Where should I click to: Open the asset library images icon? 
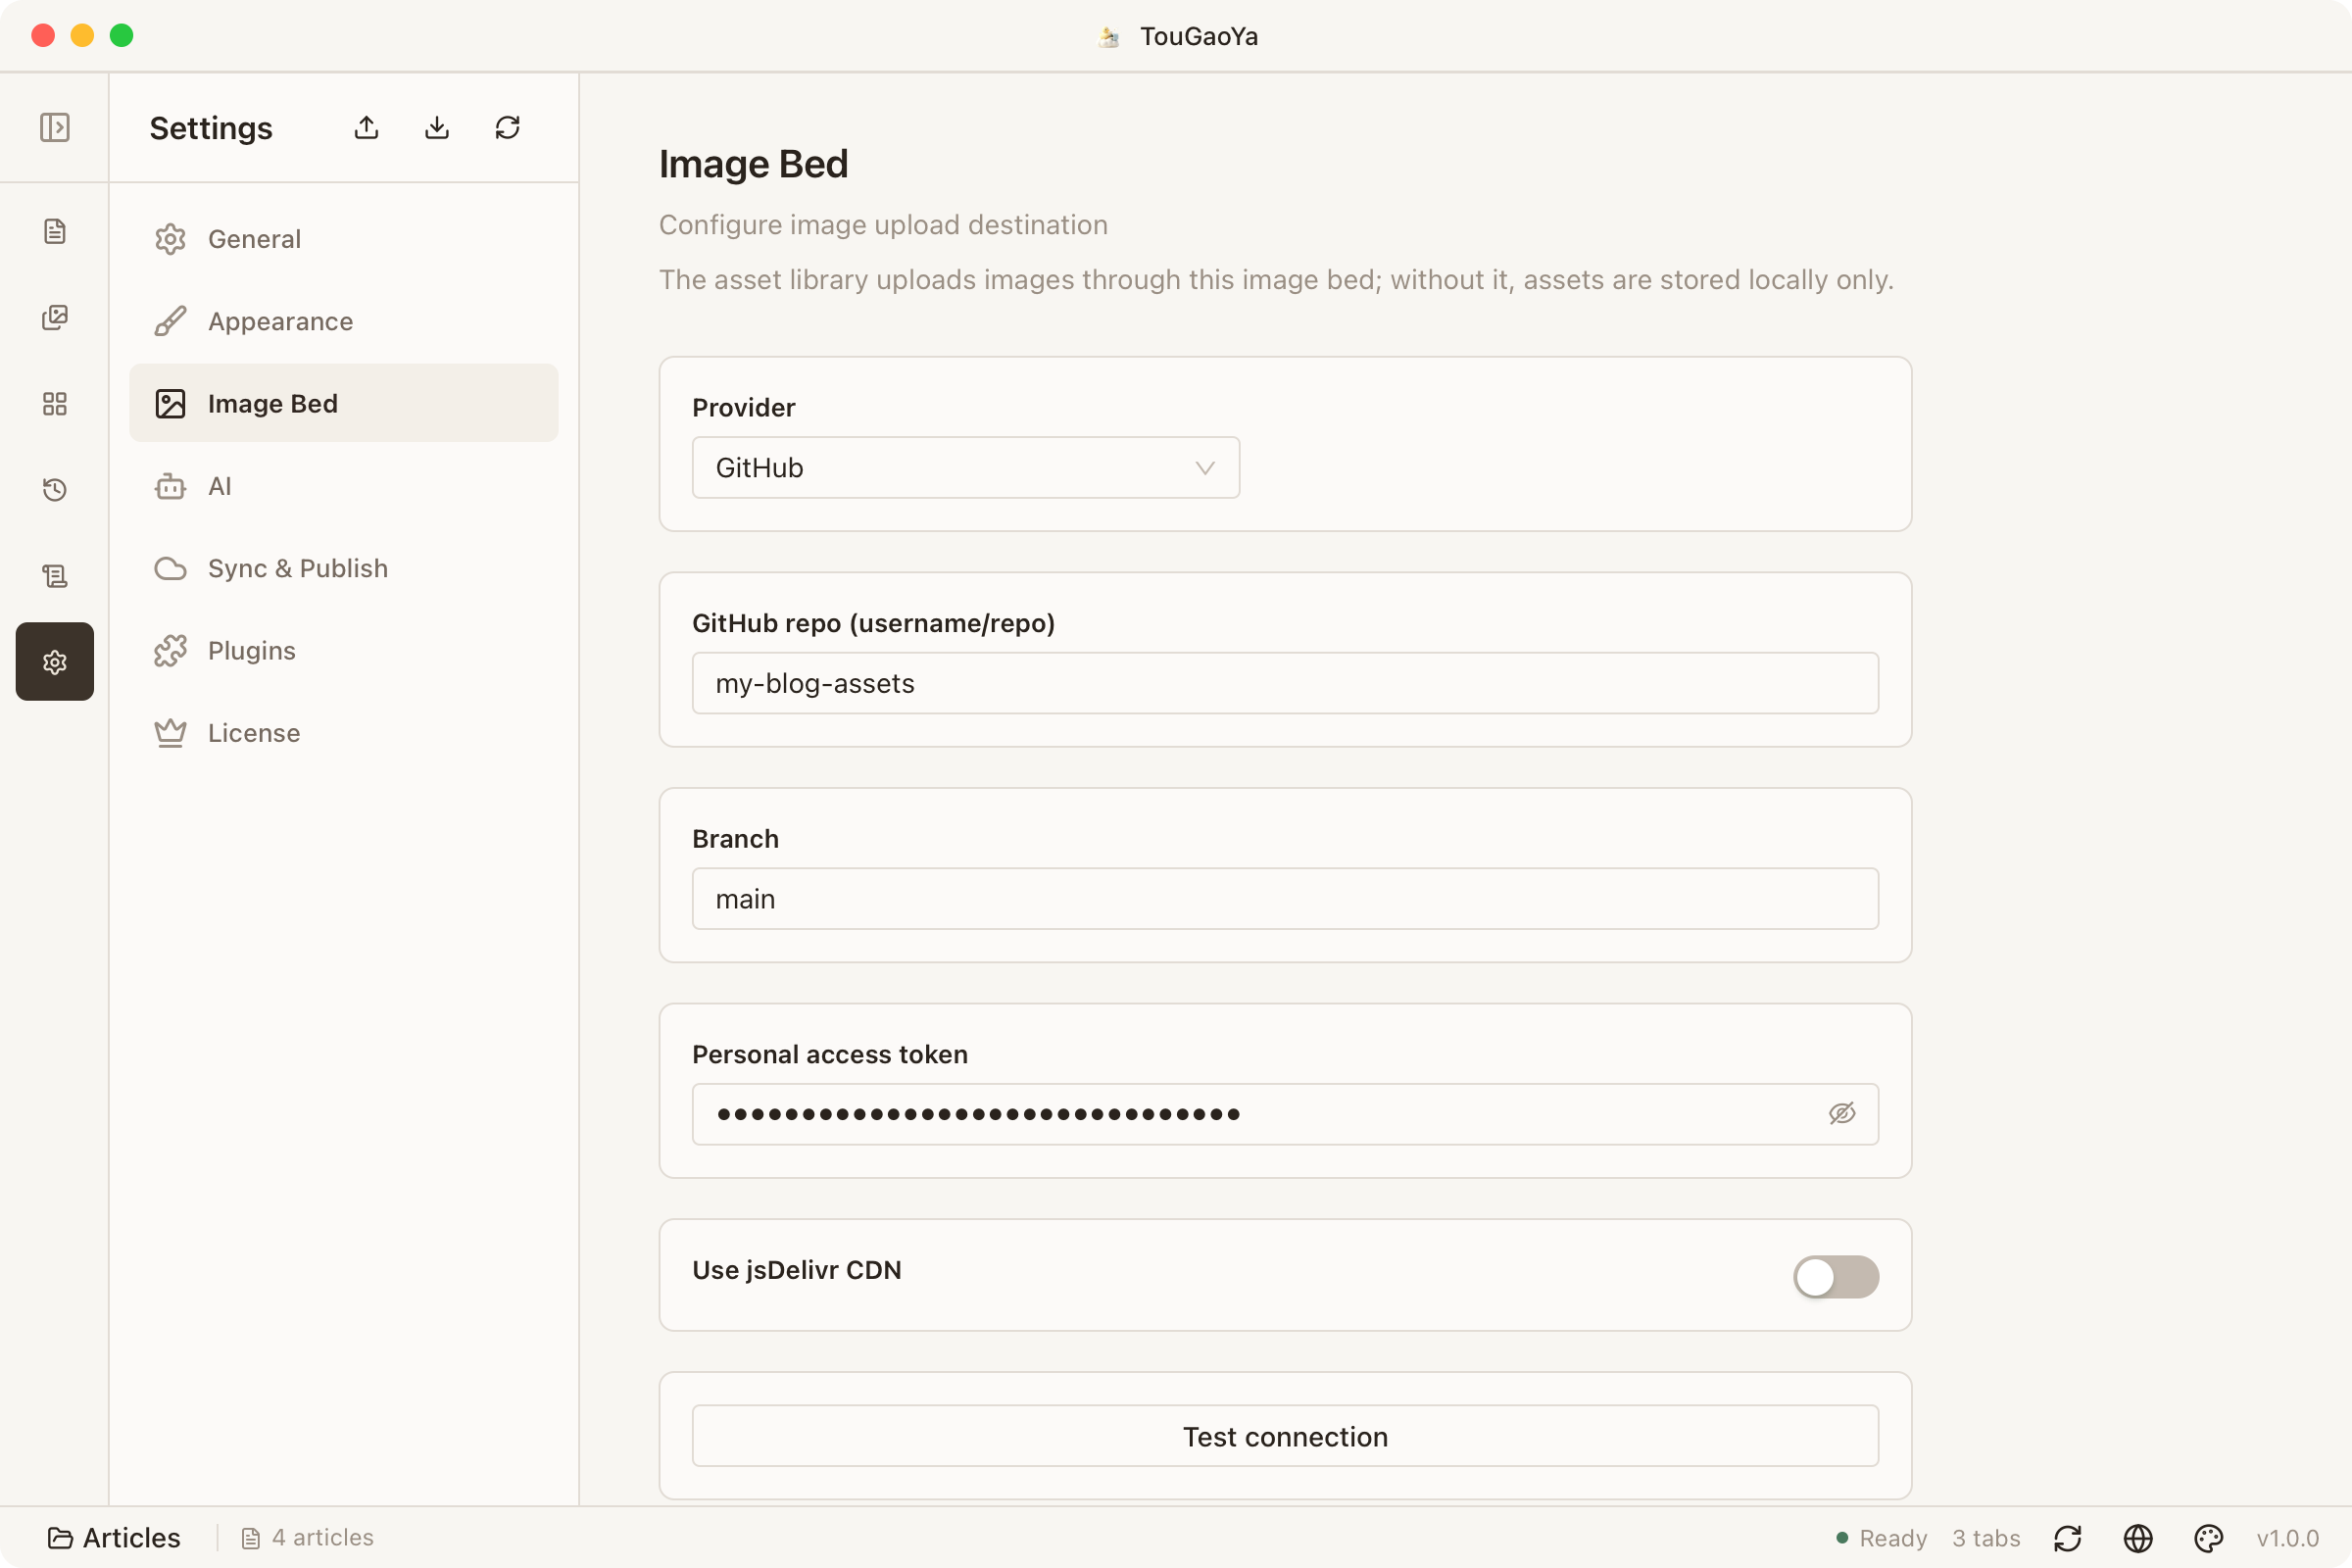[54, 317]
